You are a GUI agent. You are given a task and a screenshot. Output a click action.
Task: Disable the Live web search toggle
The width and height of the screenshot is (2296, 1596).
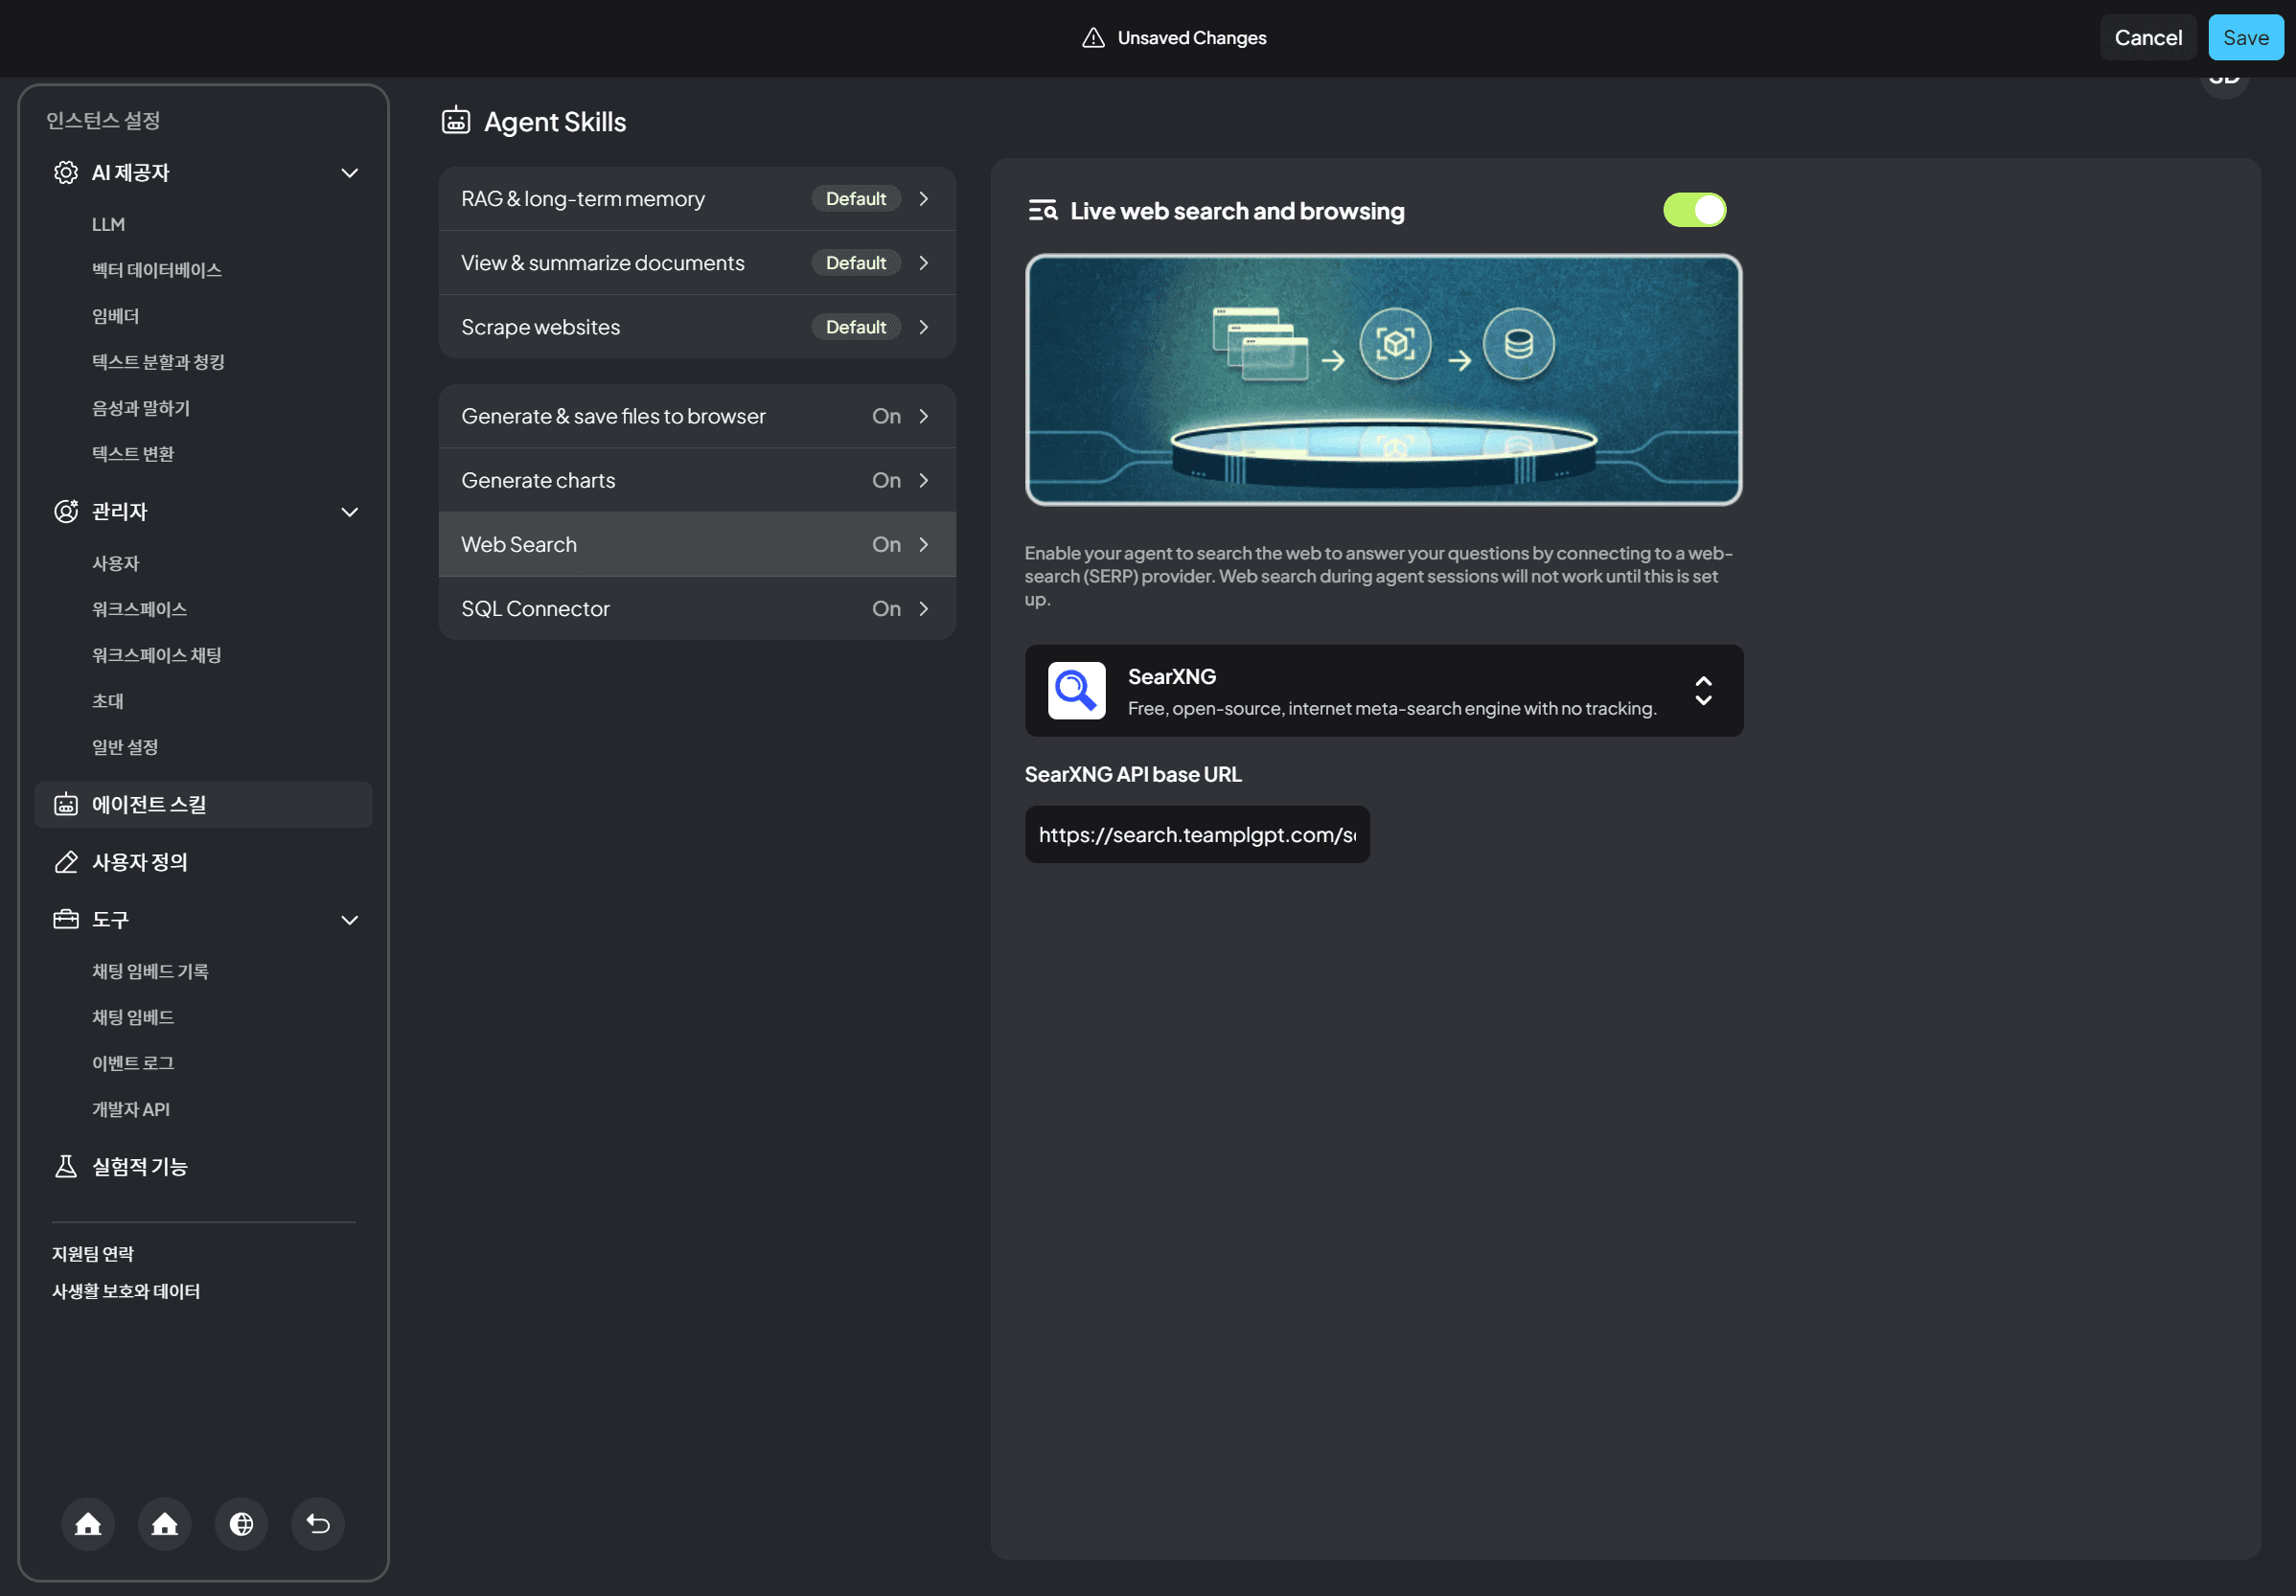(1694, 210)
